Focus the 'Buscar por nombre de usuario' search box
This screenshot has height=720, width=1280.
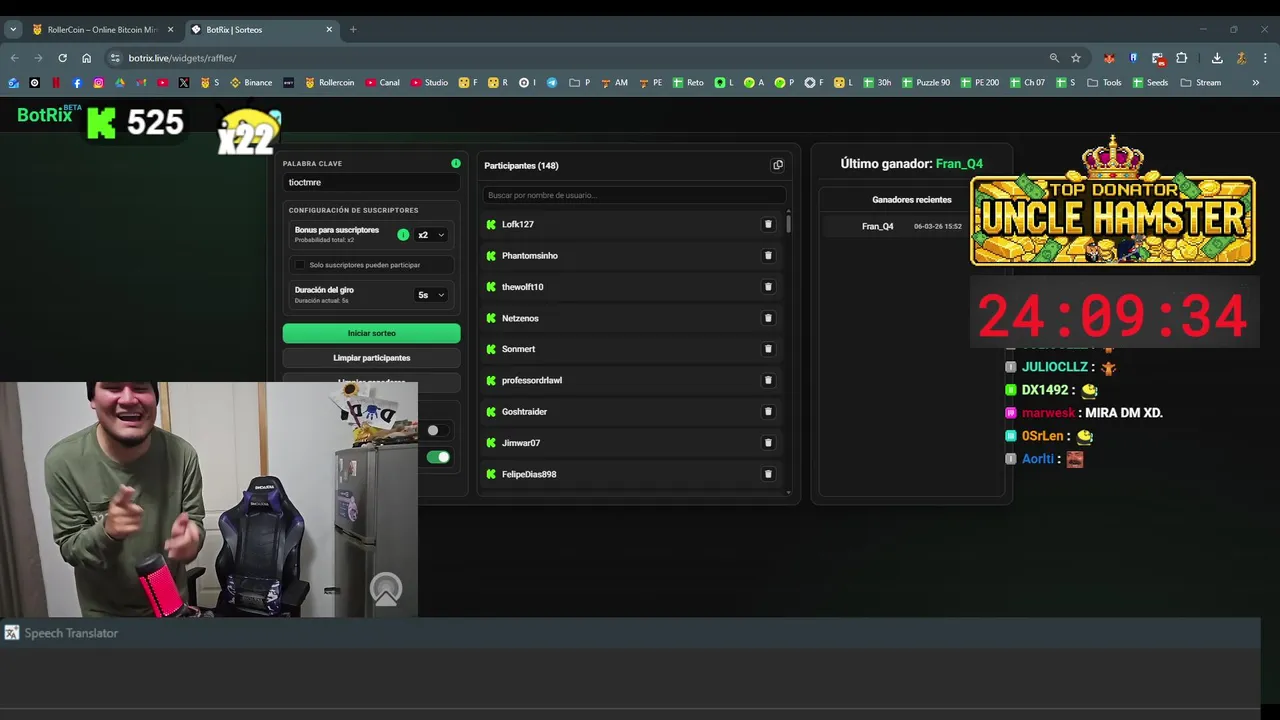click(x=634, y=195)
